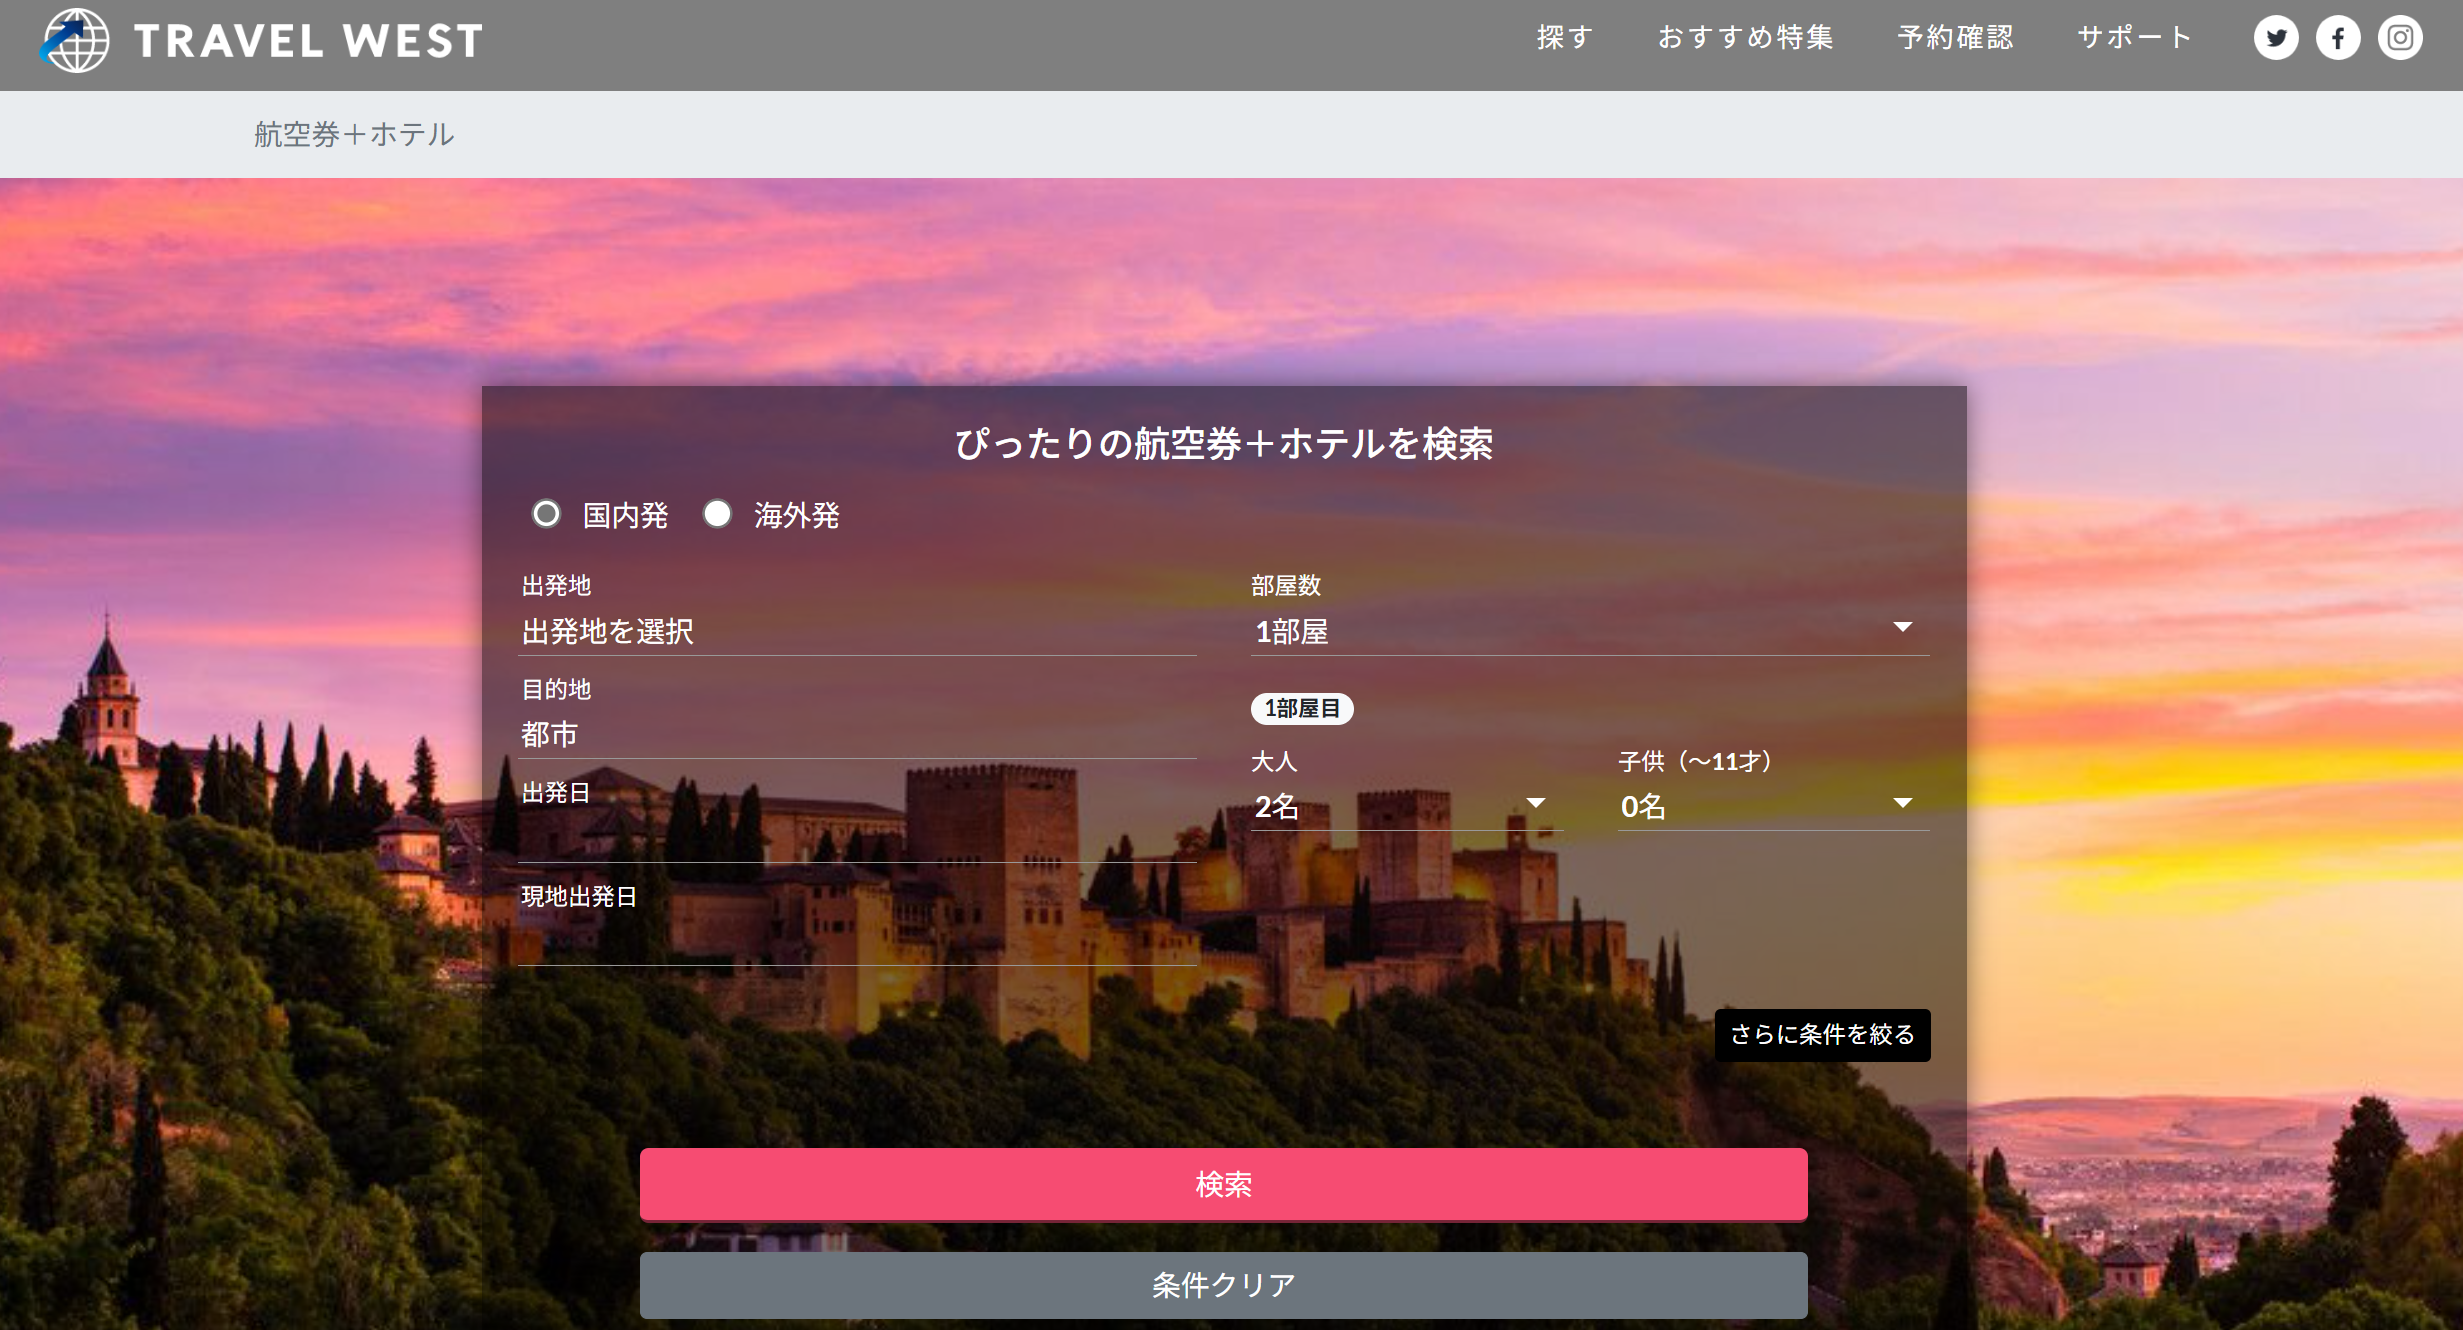The height and width of the screenshot is (1330, 2463).
Task: Click the 出発地を選択 departure field
Action: pos(857,631)
